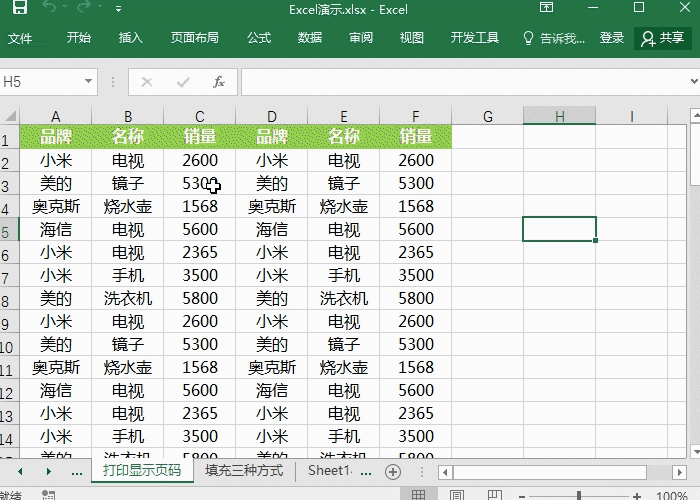The width and height of the screenshot is (700, 500).
Task: Click the 告诉我 search box
Action: 555,38
